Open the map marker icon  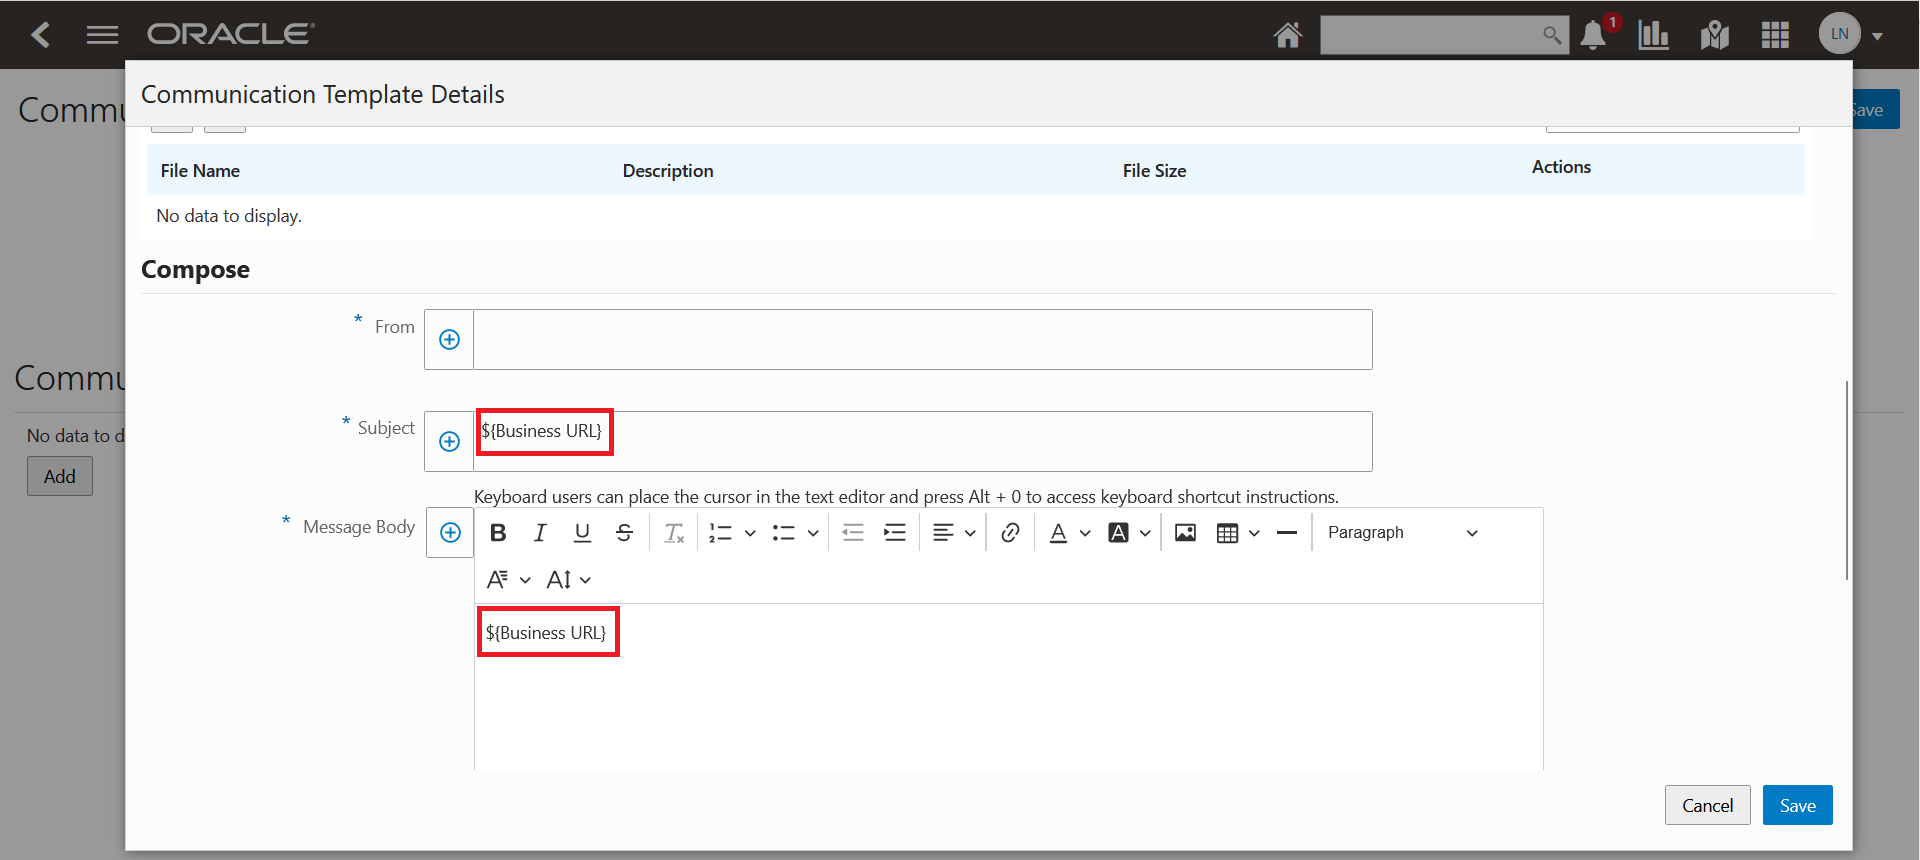(1715, 35)
